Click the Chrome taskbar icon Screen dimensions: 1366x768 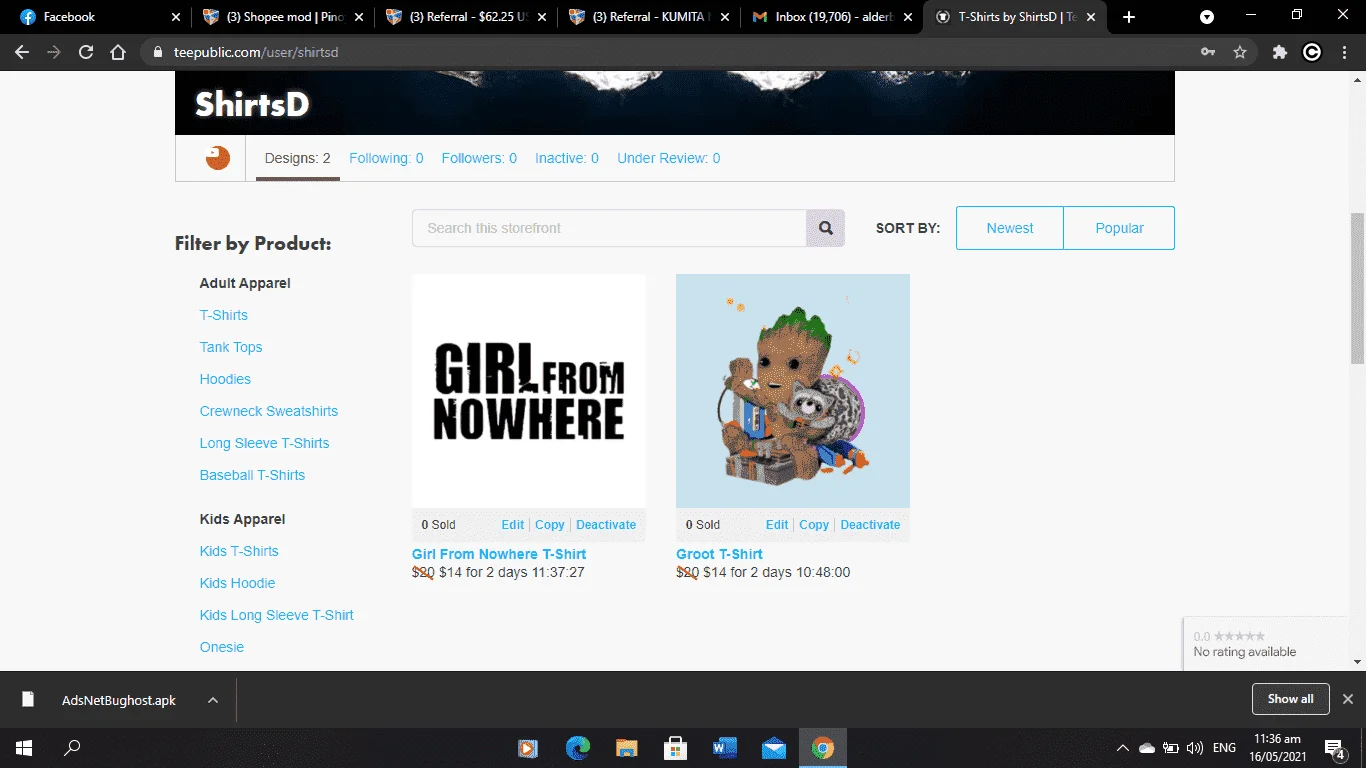[823, 747]
